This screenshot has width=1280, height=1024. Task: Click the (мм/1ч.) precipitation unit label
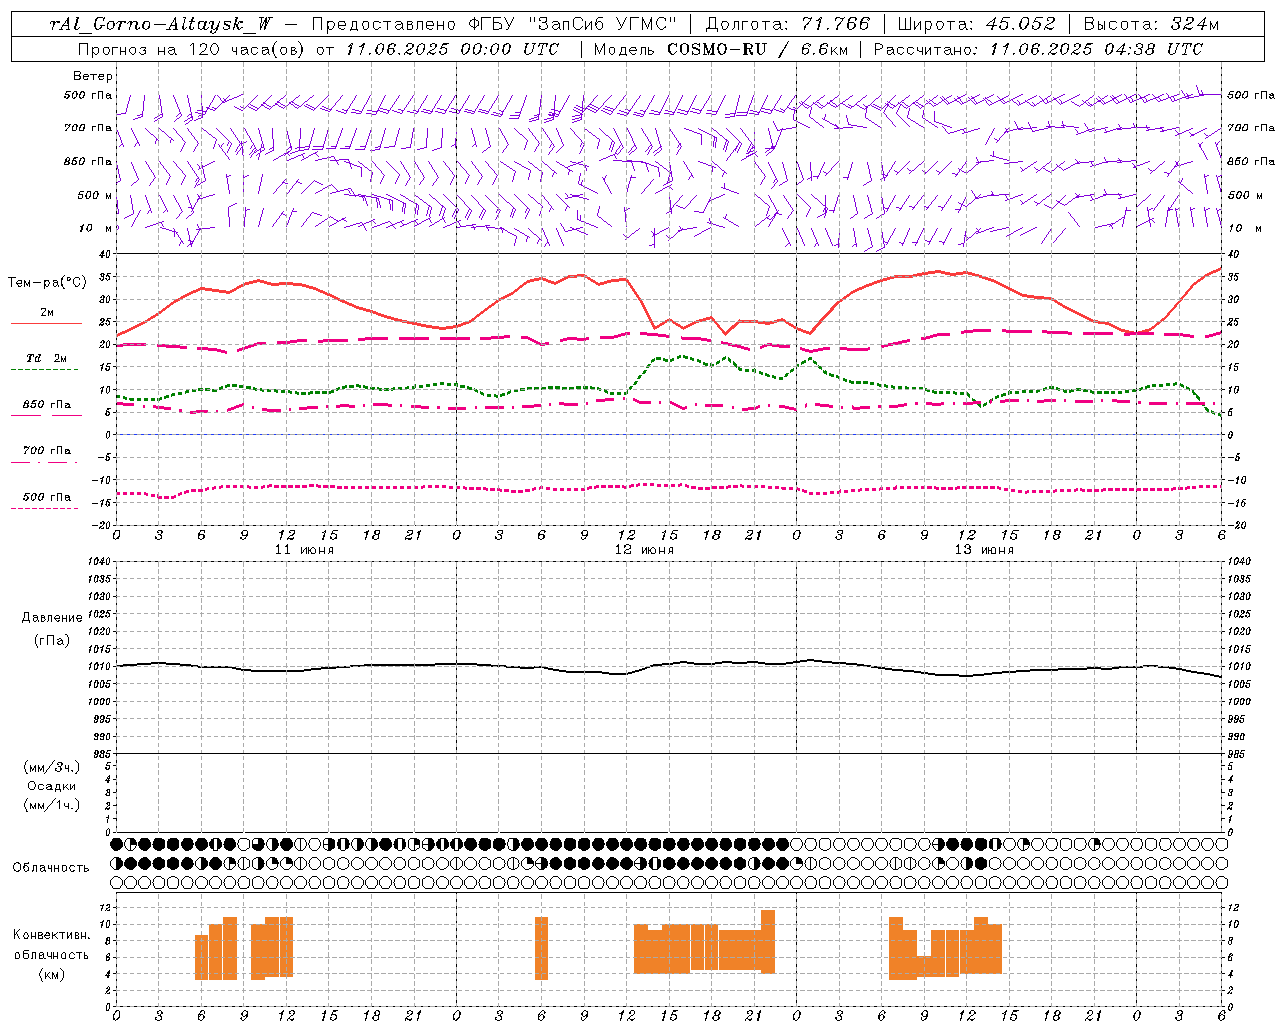[52, 805]
